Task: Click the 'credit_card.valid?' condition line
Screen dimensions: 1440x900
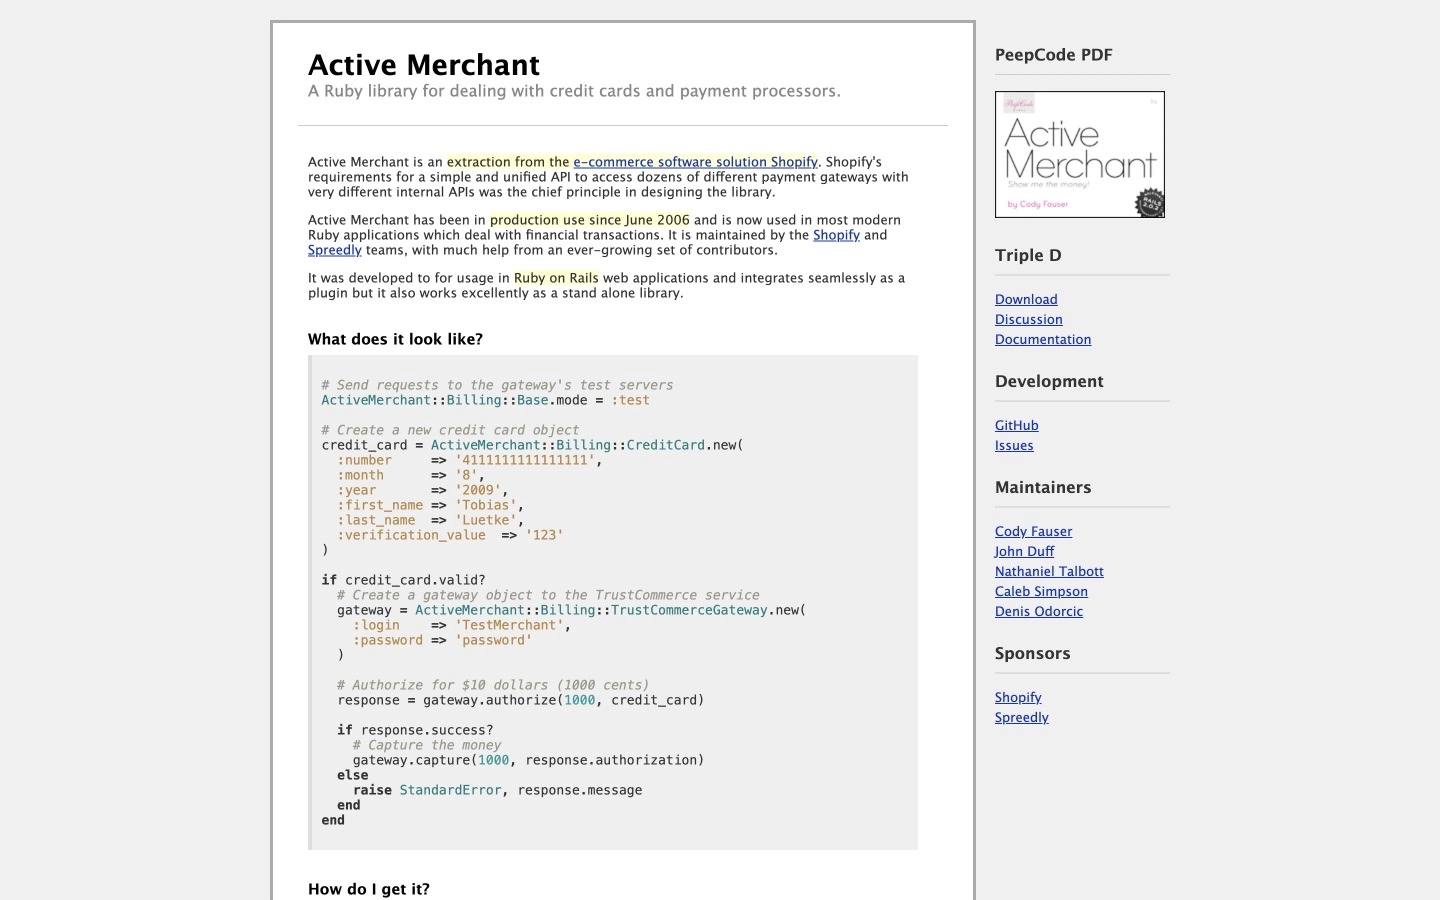Action: [x=403, y=580]
